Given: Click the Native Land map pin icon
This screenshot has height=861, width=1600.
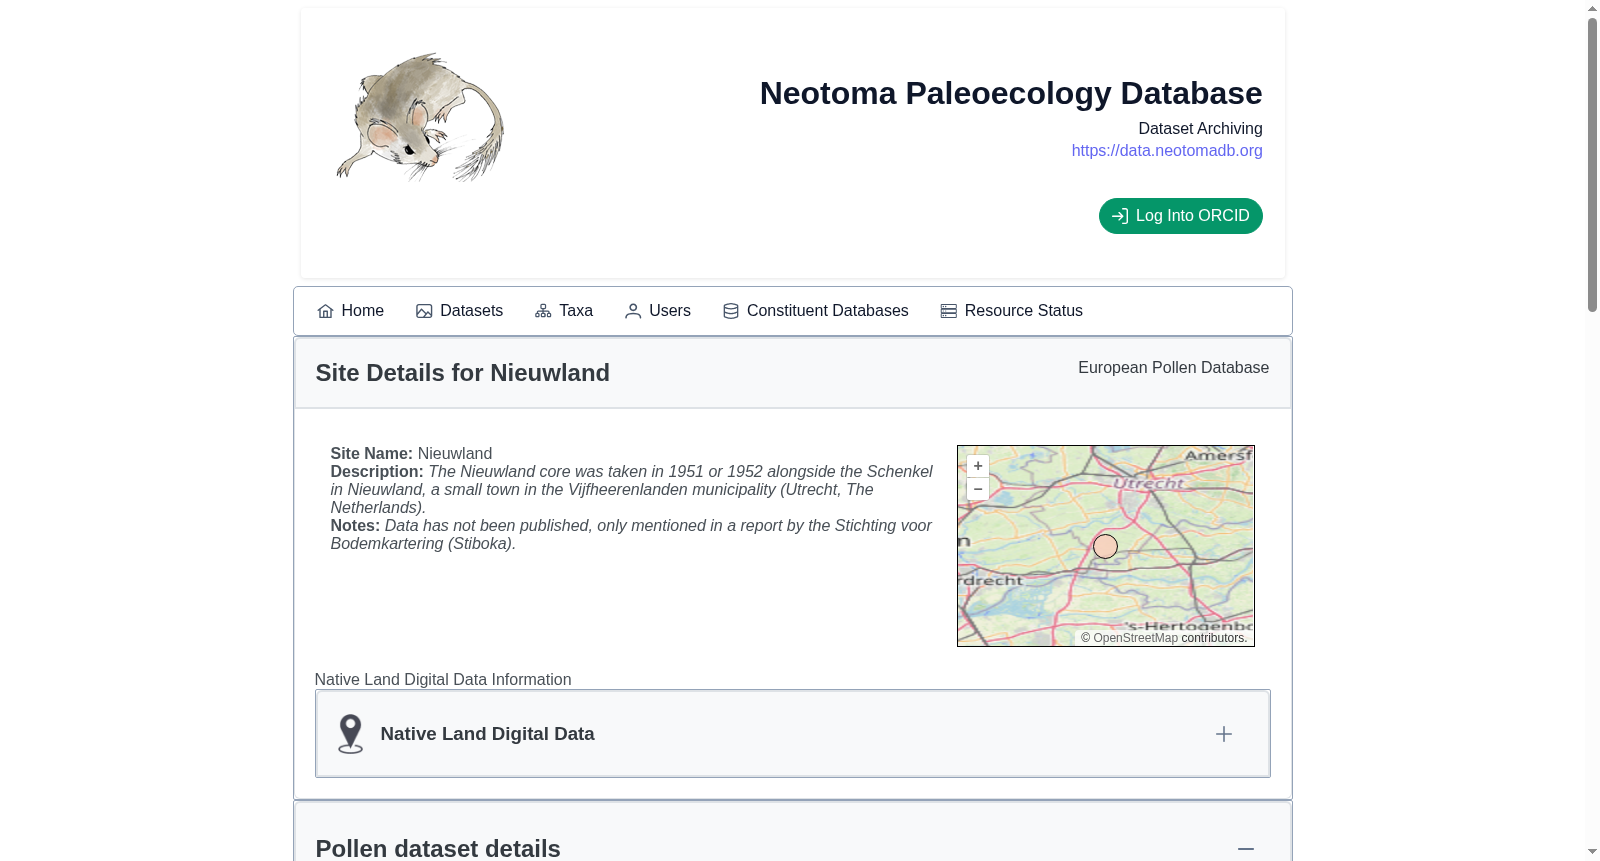Looking at the screenshot, I should tap(350, 734).
